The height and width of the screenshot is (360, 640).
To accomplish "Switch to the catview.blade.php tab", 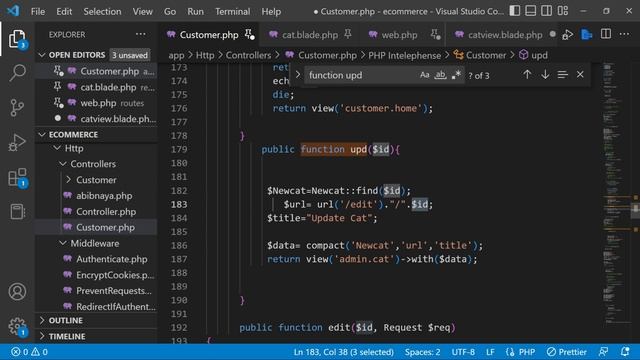I will coord(504,35).
